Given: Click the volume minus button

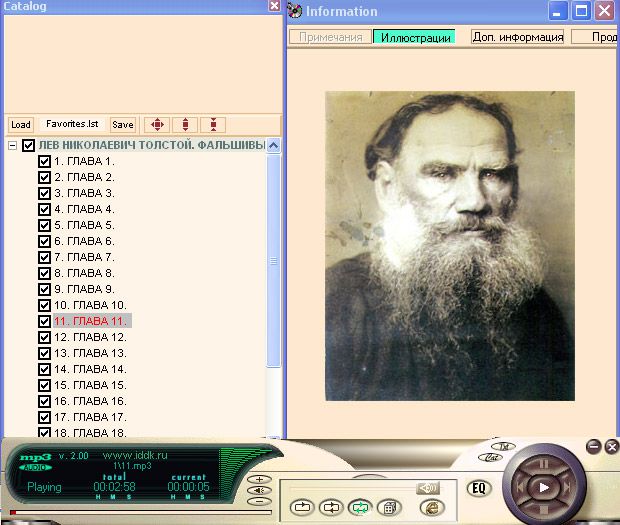Looking at the screenshot, I should [x=260, y=501].
